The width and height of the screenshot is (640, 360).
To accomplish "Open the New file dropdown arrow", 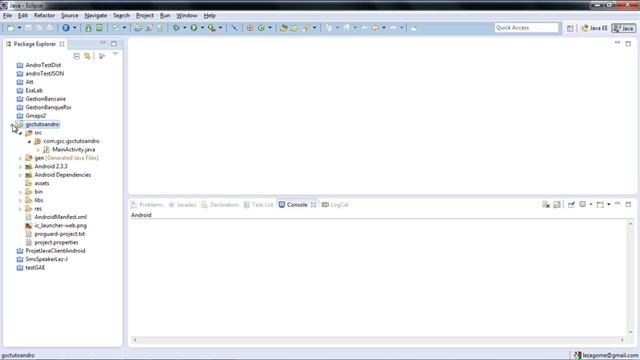I will 19,28.
